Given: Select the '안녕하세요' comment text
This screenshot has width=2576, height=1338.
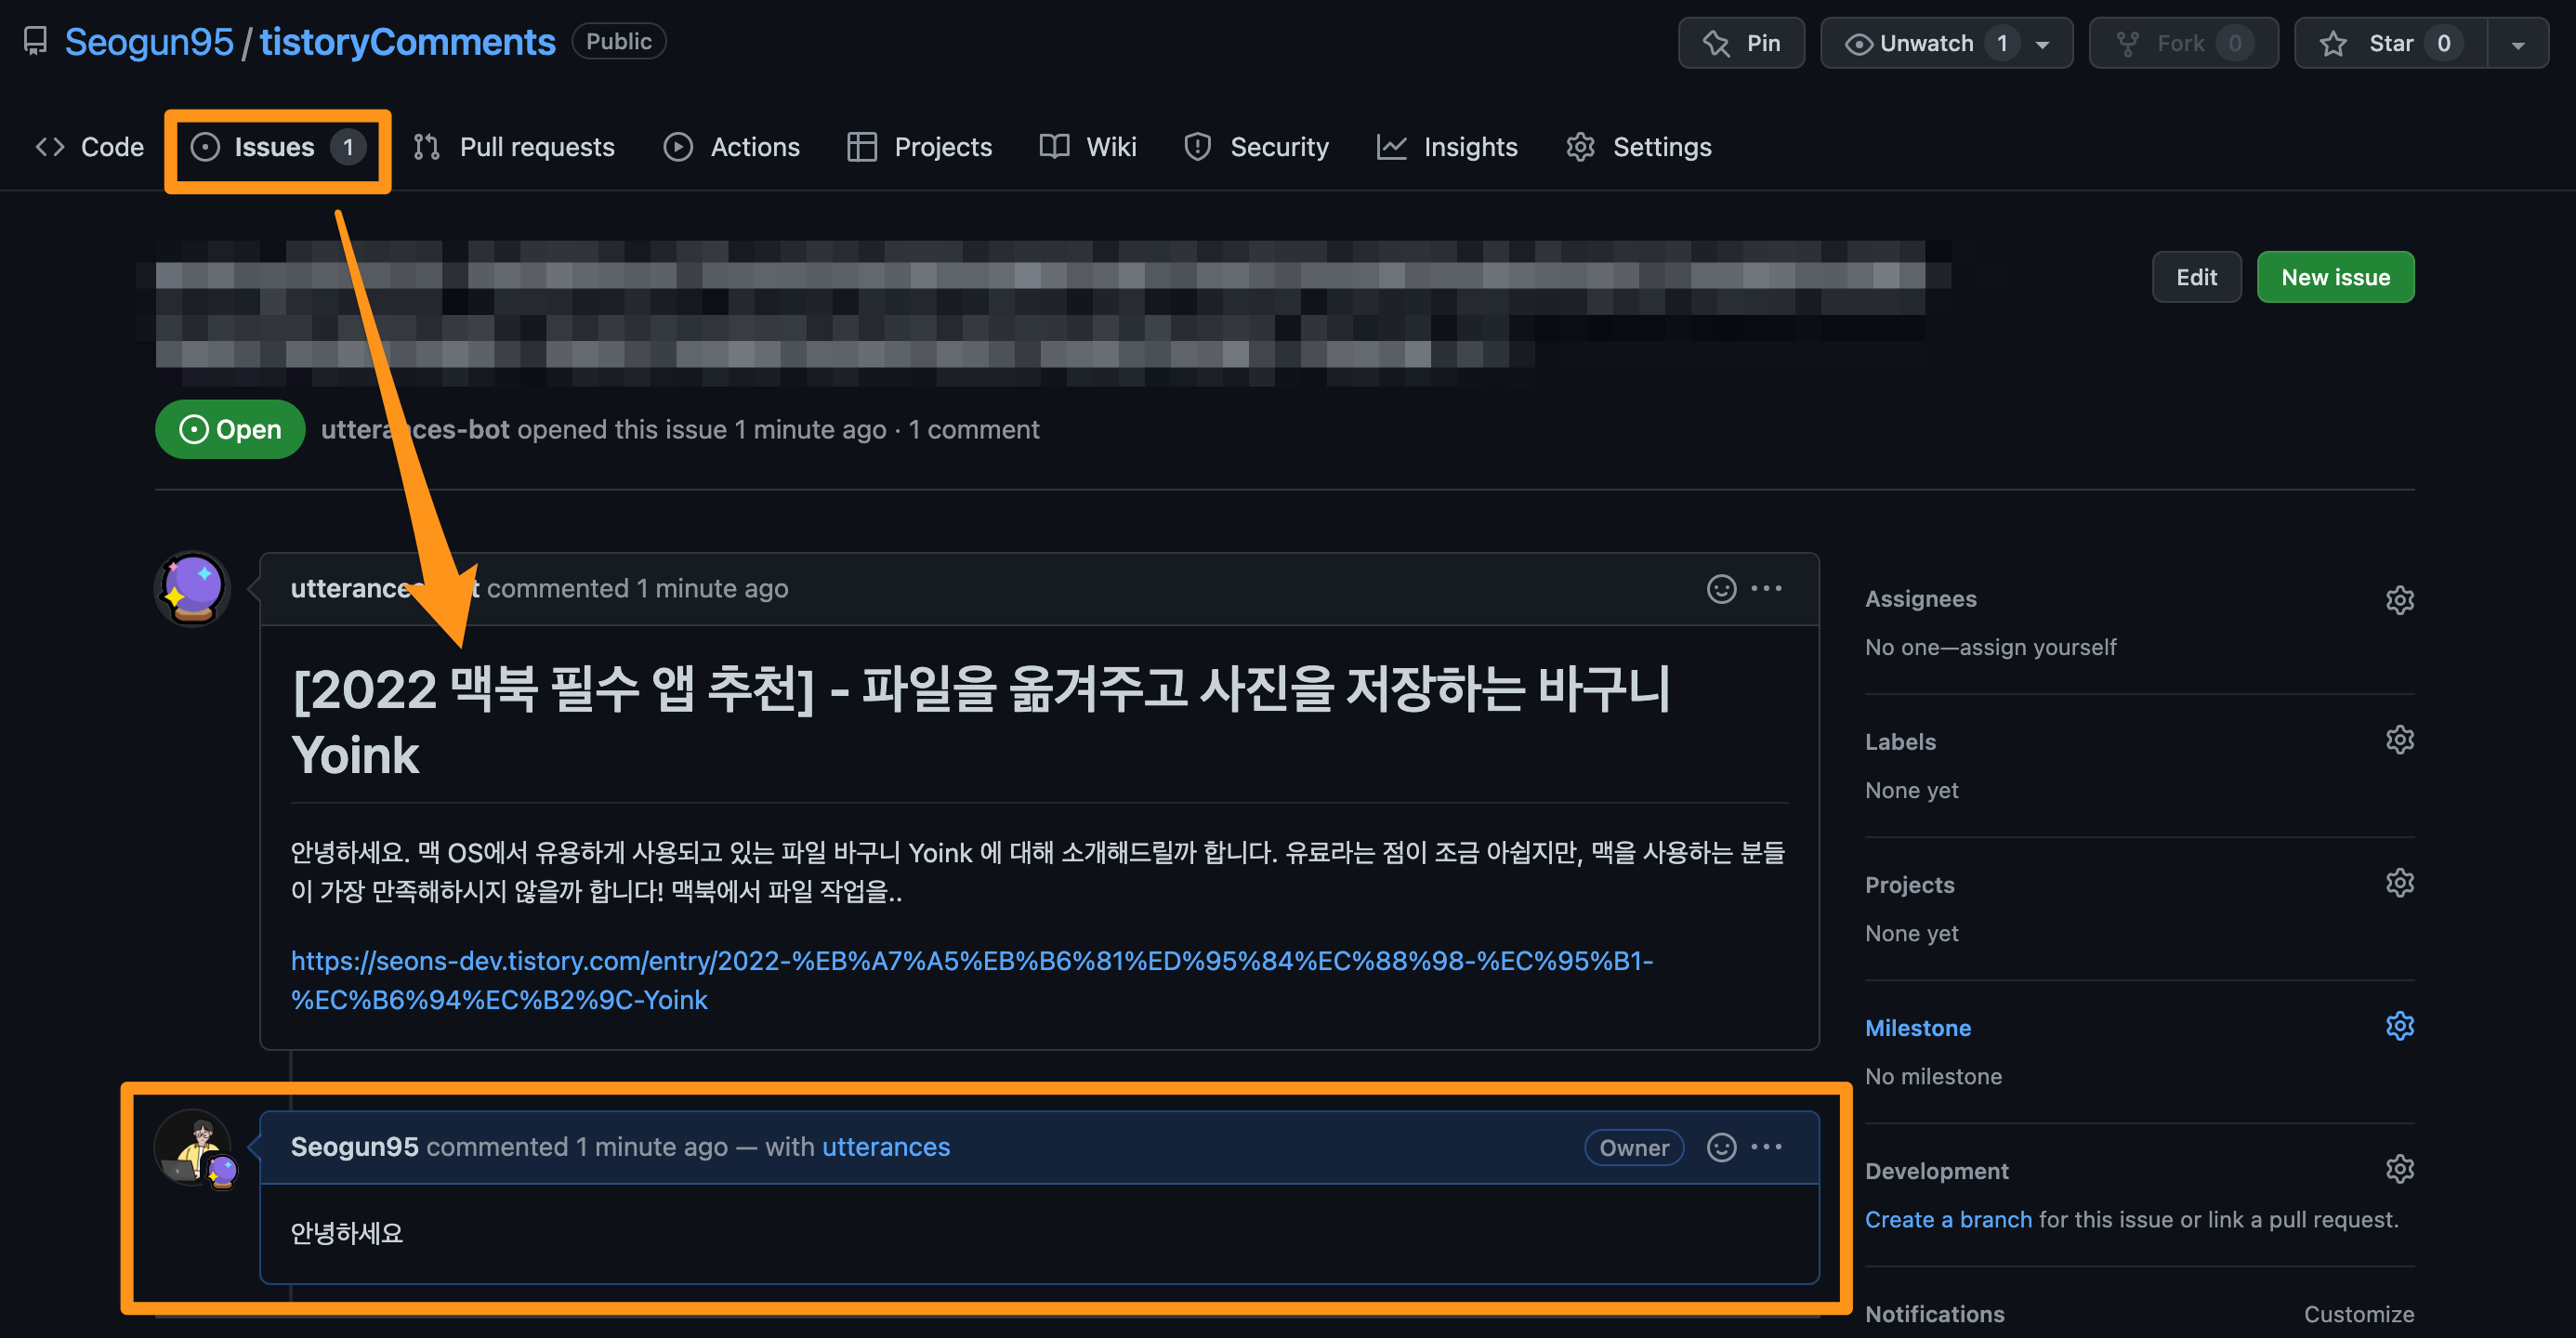Looking at the screenshot, I should 347,1233.
